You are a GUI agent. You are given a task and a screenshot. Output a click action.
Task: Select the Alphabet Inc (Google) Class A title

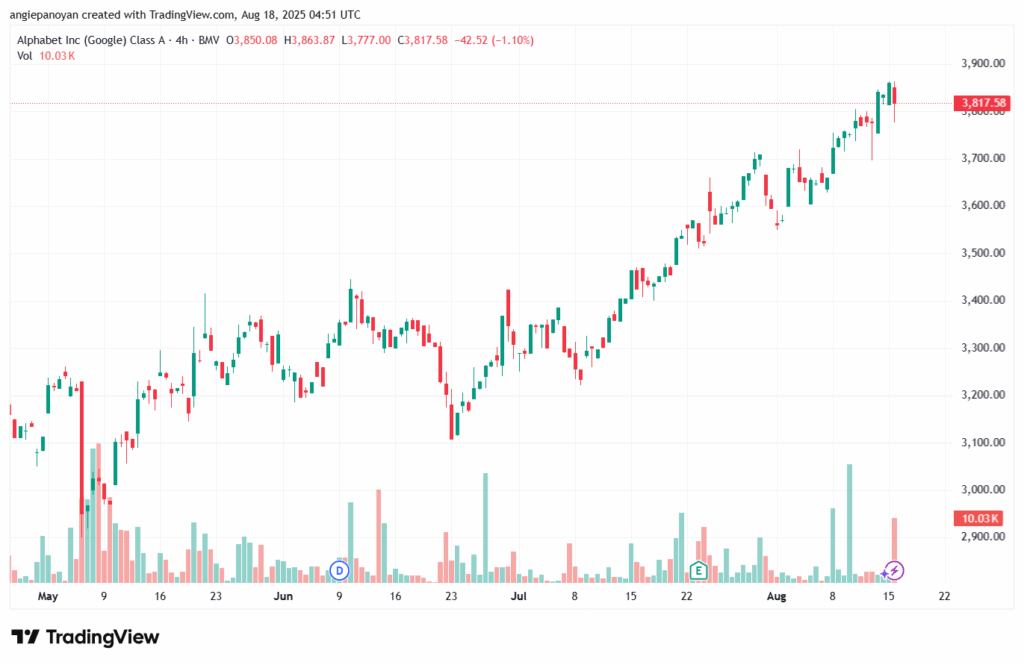91,41
